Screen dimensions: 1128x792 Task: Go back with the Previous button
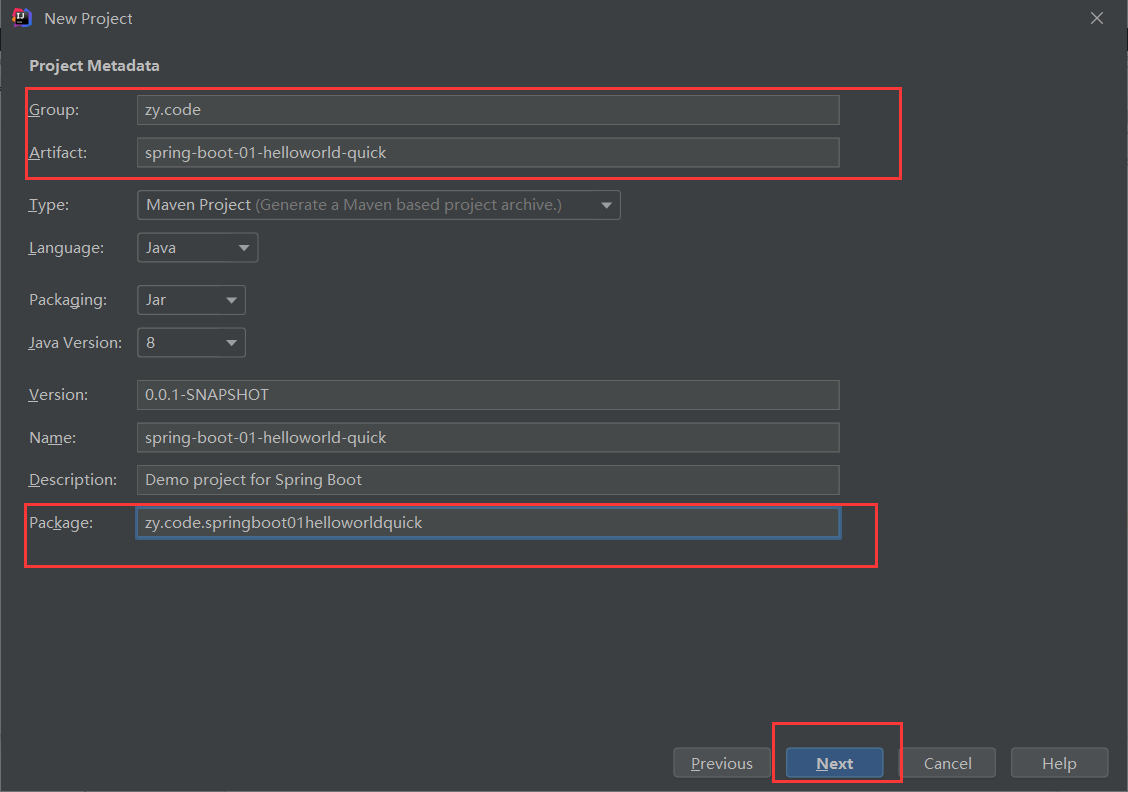(722, 763)
